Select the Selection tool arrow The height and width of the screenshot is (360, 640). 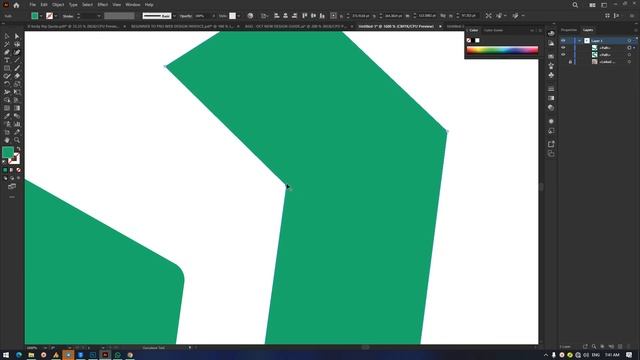(x=7, y=36)
